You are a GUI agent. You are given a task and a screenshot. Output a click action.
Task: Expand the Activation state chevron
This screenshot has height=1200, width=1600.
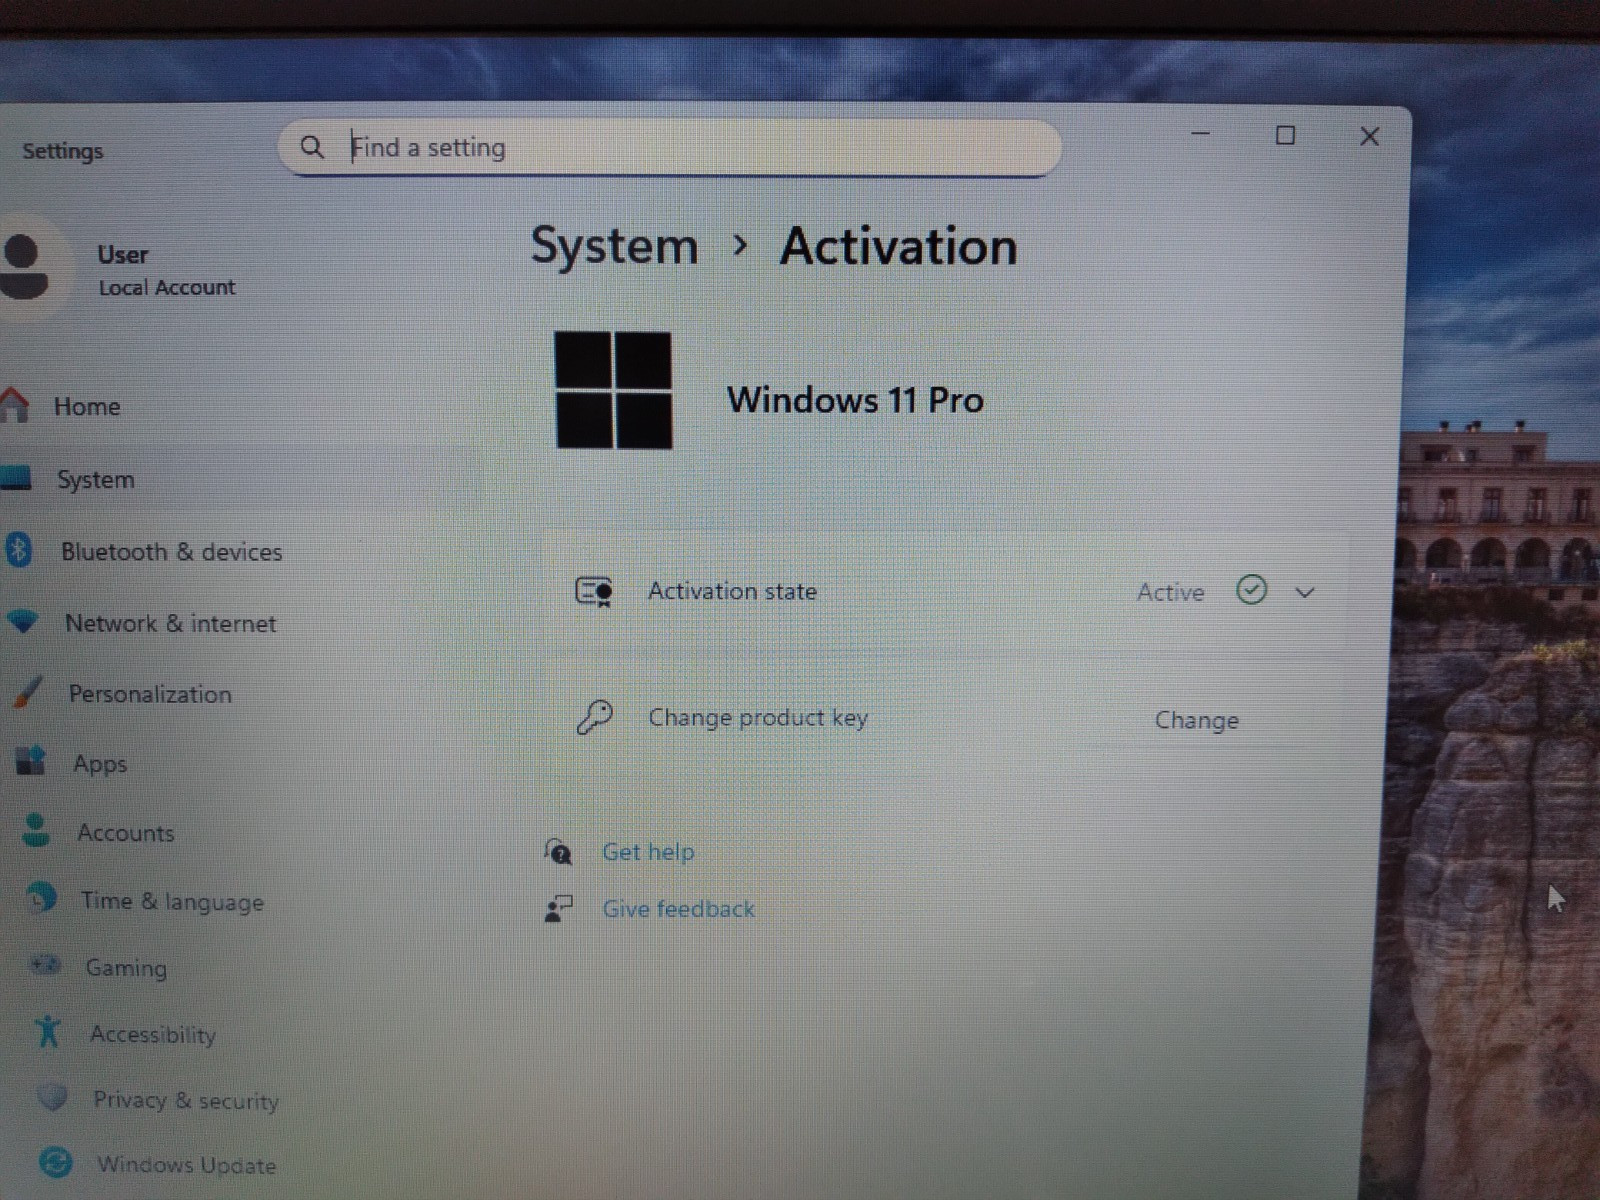pos(1304,592)
